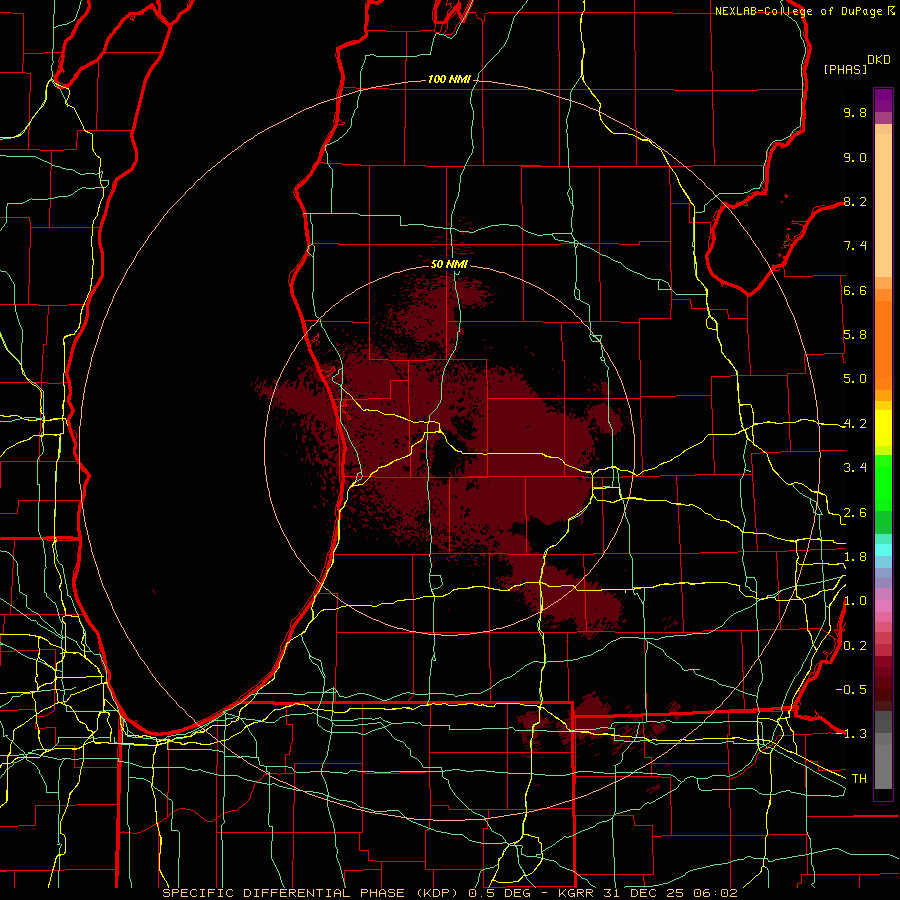The width and height of the screenshot is (900, 900).
Task: Choose the pink color bar segment
Action: [883, 606]
